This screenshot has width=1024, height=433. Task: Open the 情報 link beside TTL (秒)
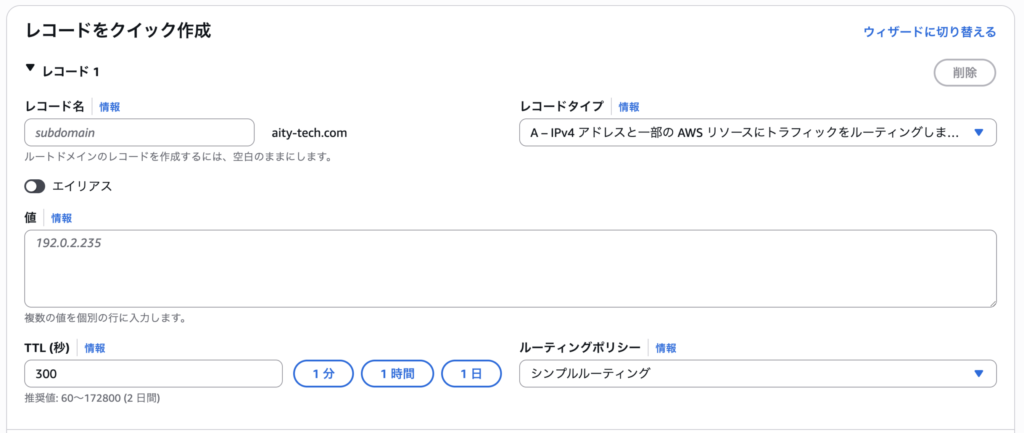pyautogui.click(x=95, y=348)
